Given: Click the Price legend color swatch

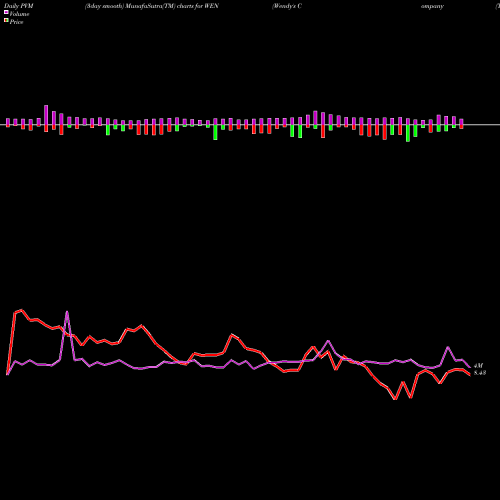Looking at the screenshot, I should pyautogui.click(x=6, y=21).
